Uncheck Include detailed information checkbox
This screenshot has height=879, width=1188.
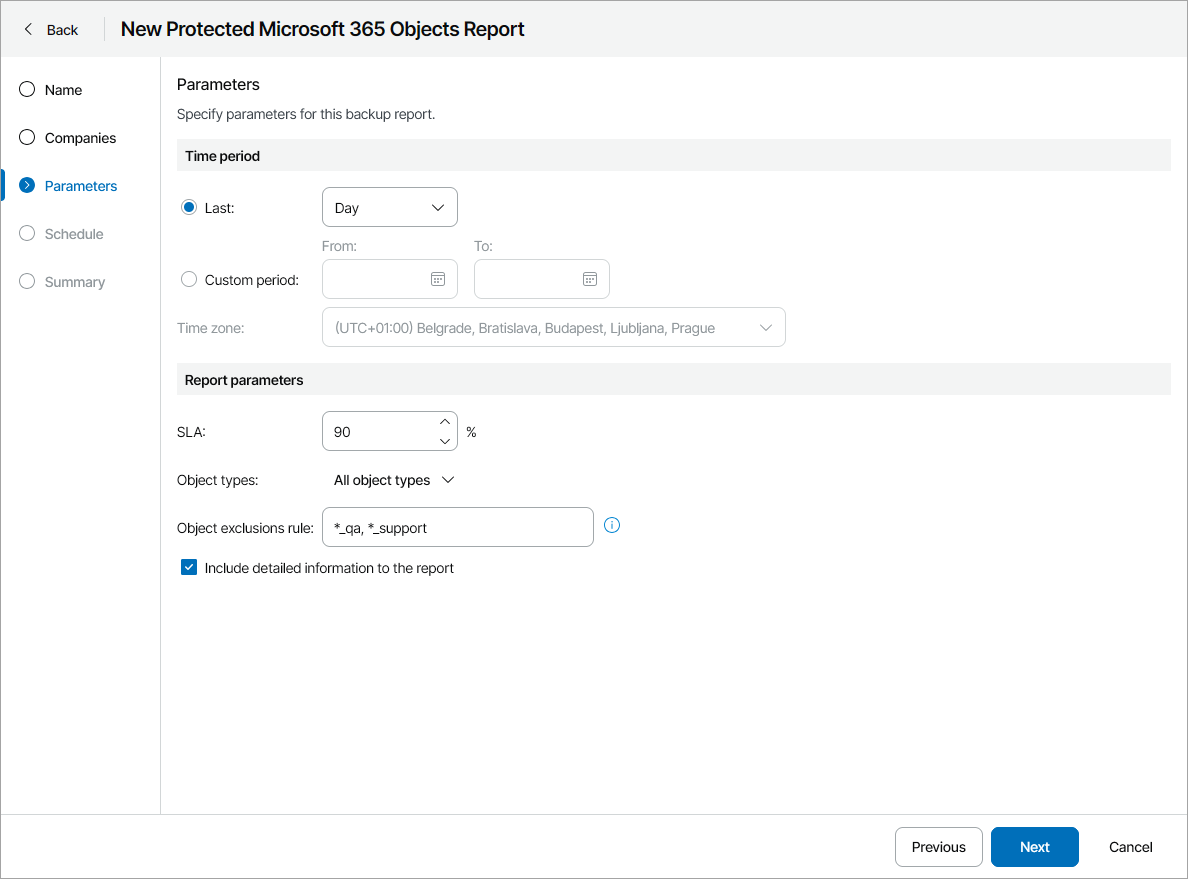click(189, 568)
